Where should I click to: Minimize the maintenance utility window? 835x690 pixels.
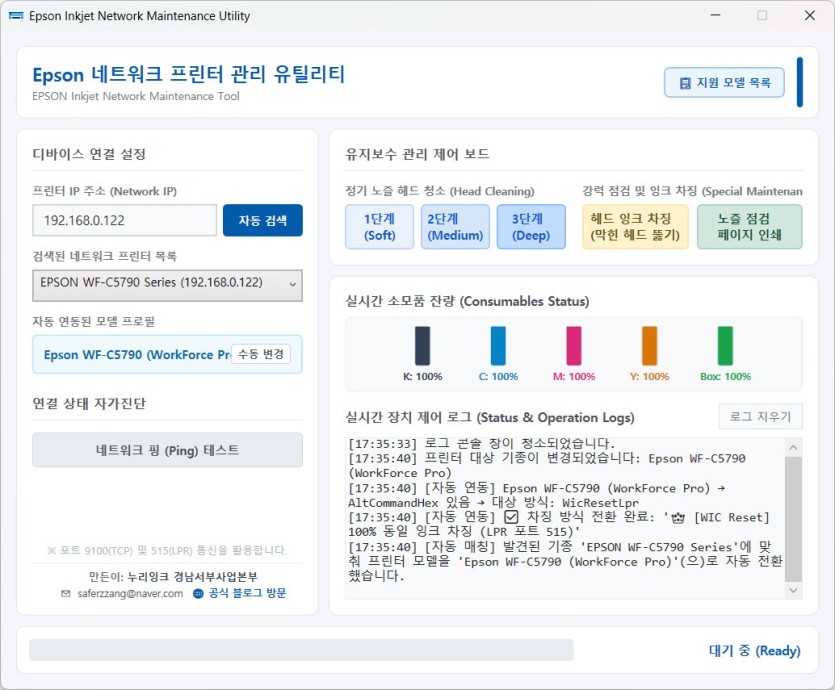[x=715, y=15]
